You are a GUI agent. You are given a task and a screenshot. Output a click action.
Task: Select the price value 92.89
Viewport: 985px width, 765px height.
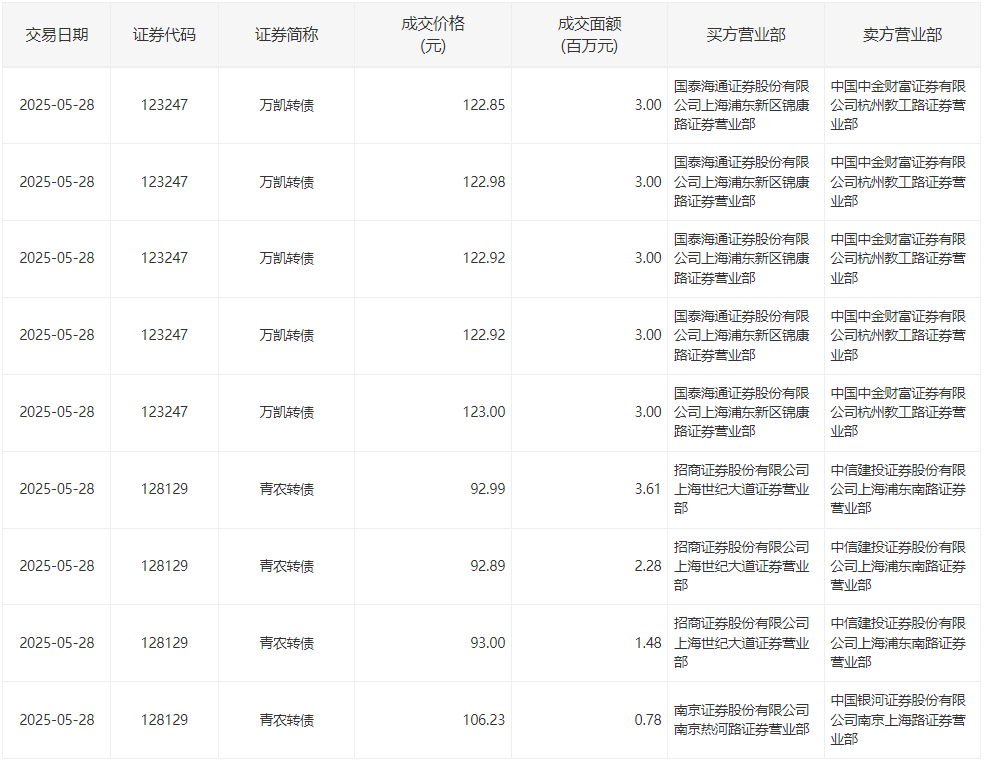click(488, 566)
